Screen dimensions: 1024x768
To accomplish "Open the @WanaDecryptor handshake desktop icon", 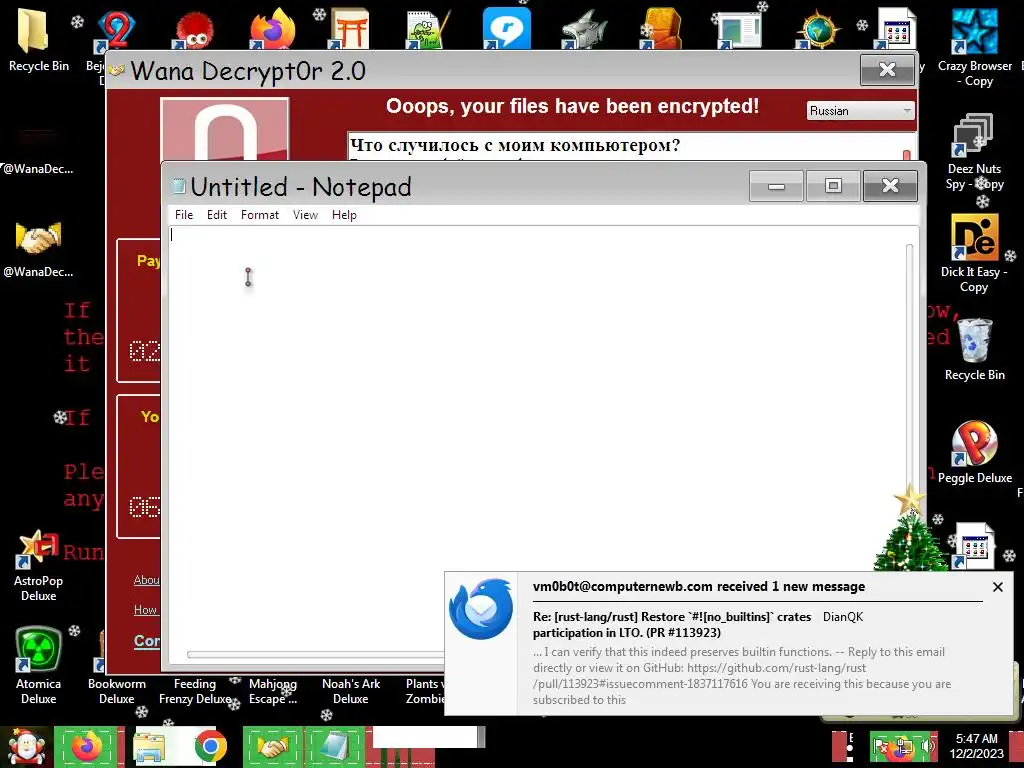I will tap(39, 249).
